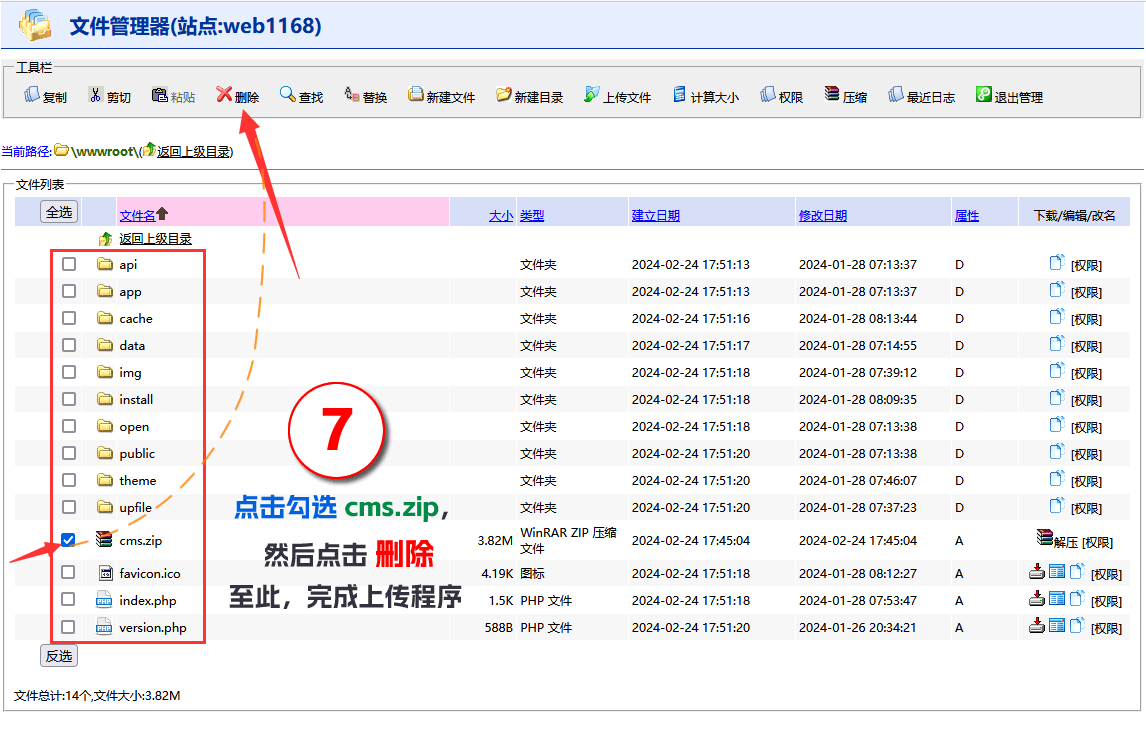Create a new file with 新建文件
Image resolution: width=1146 pixels, height=733 pixels.
(416, 96)
